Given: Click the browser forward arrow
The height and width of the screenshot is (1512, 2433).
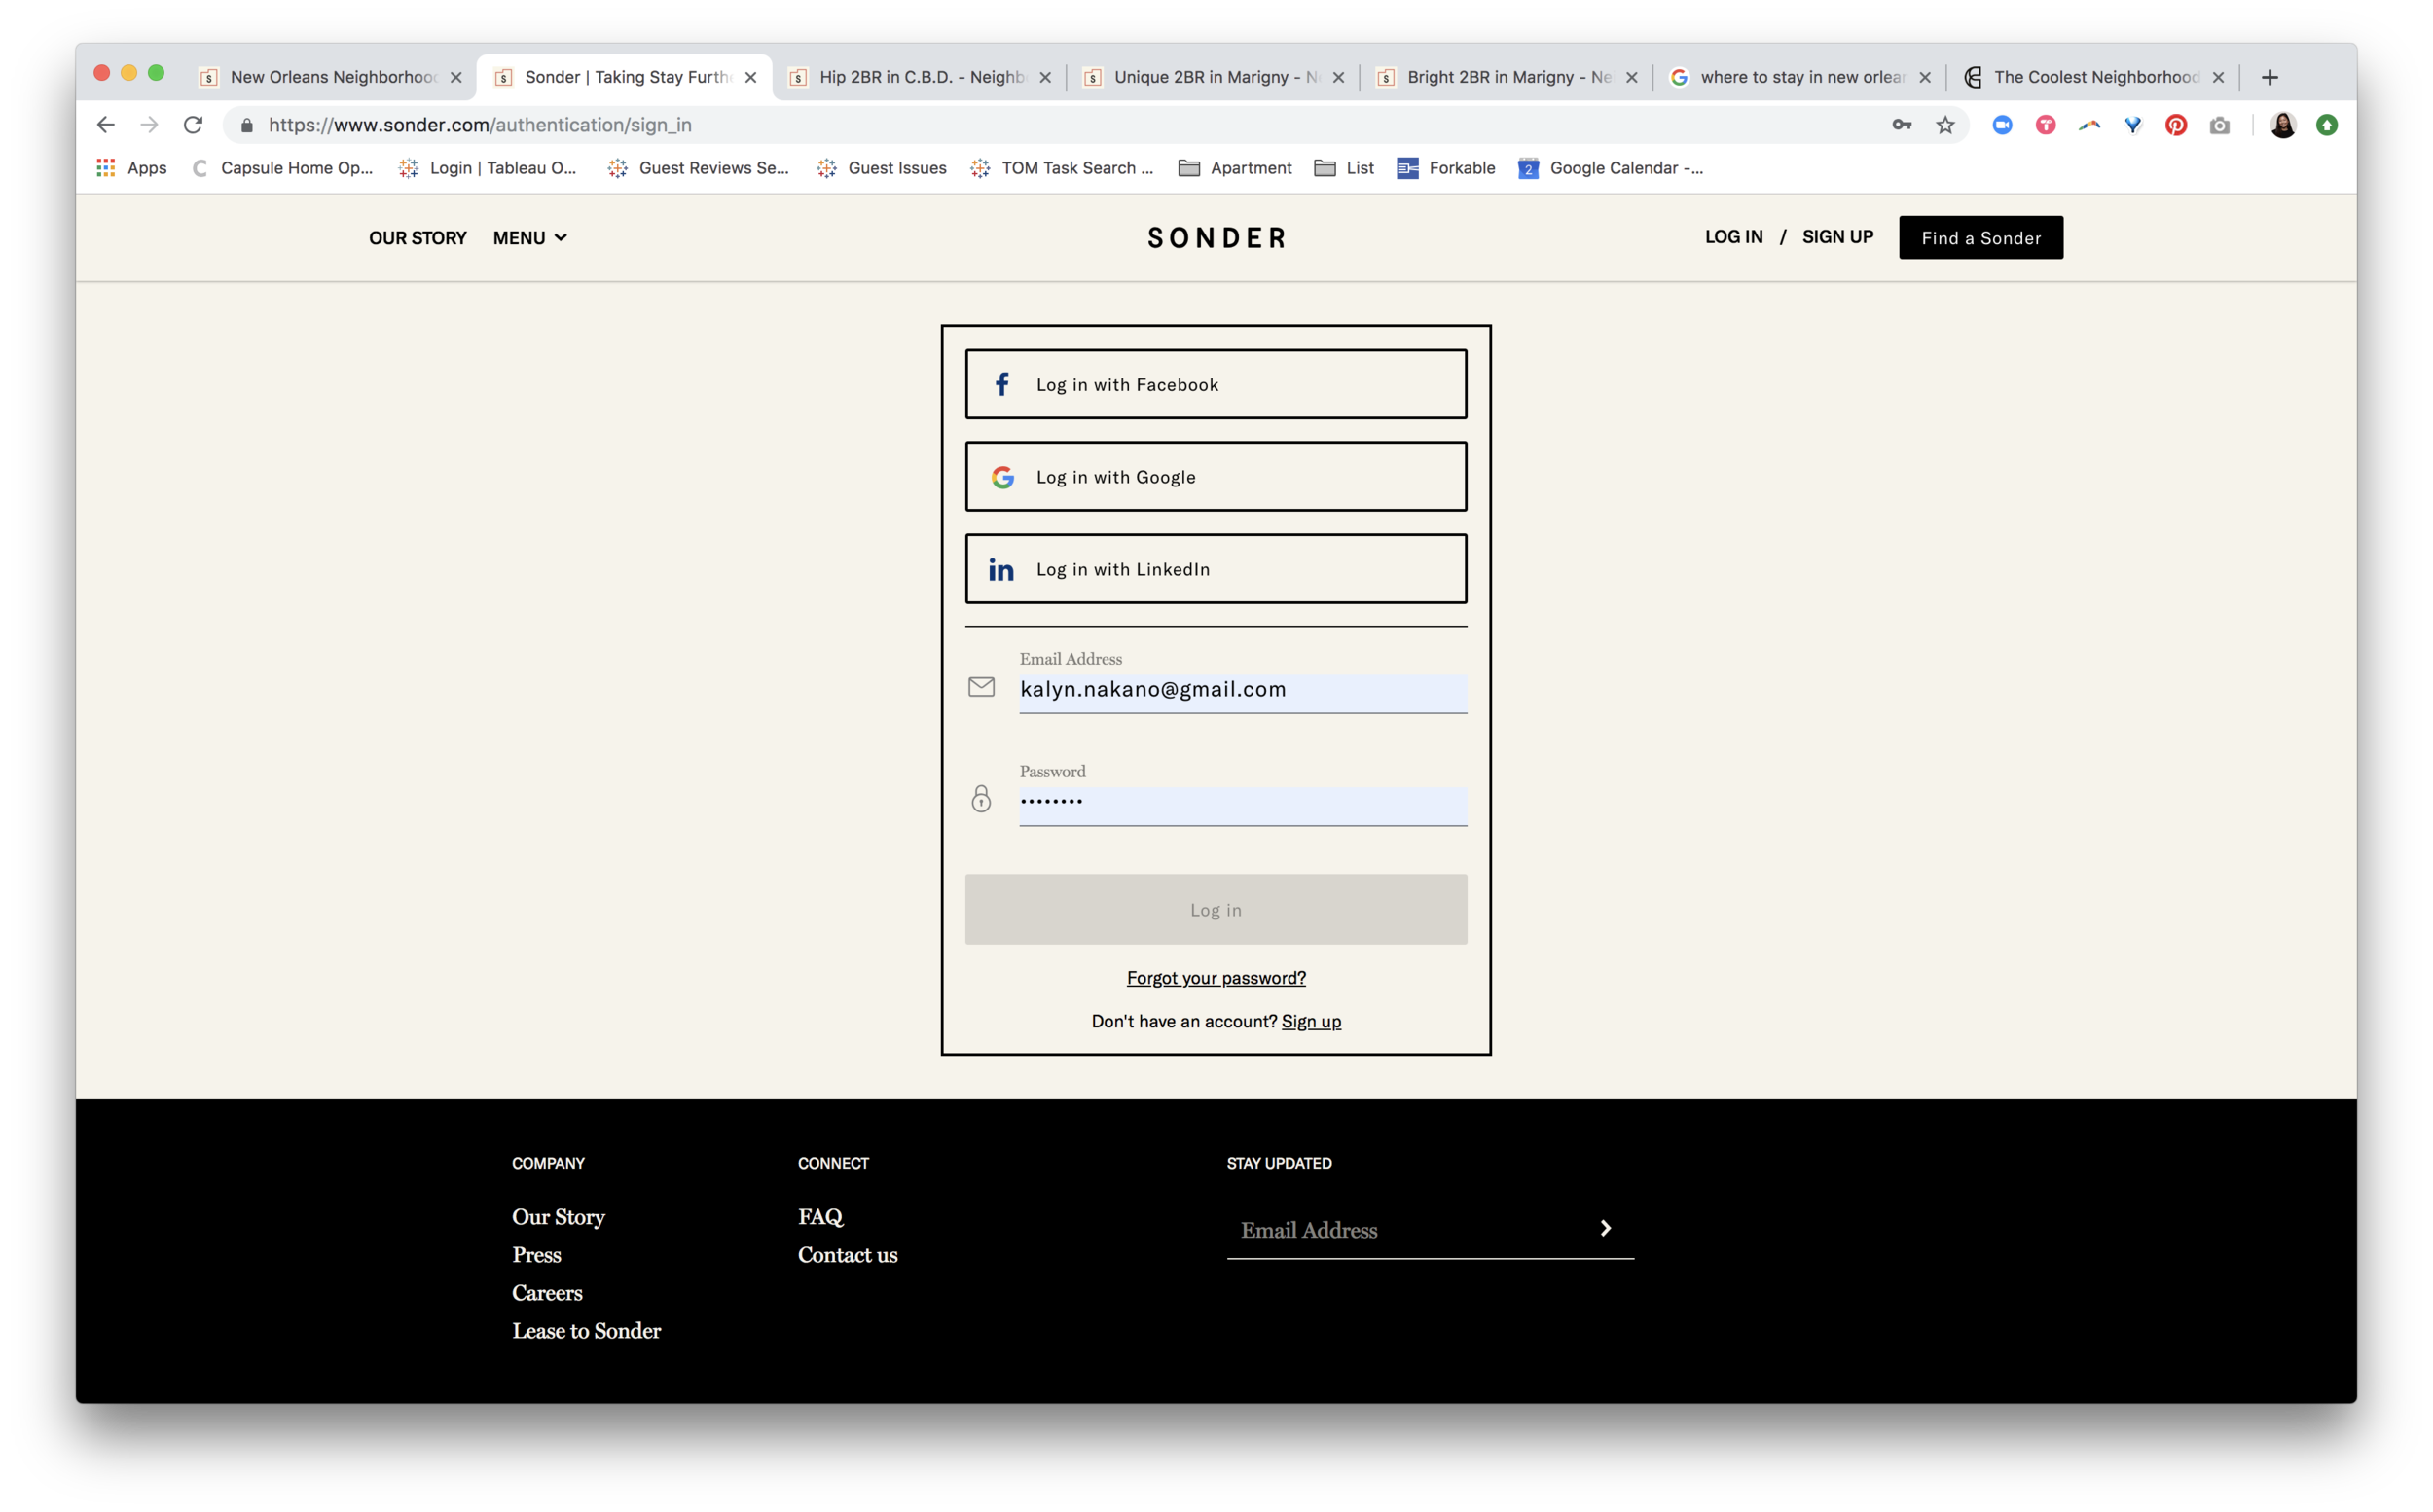Looking at the screenshot, I should tap(149, 125).
